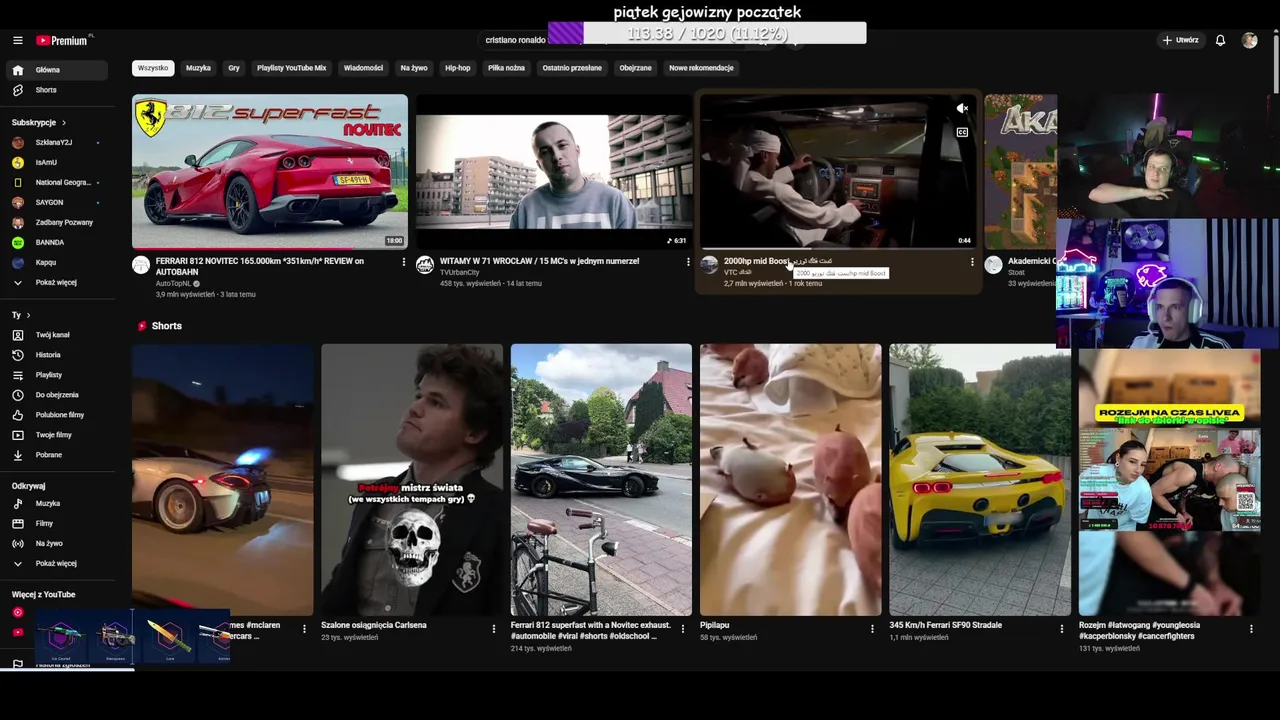
Task: Open options menu for WITAMY W 71 video
Action: pos(688,262)
